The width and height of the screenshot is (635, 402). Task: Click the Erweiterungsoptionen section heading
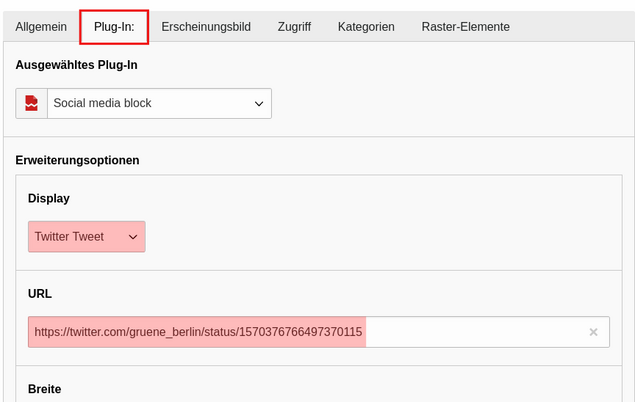point(77,160)
